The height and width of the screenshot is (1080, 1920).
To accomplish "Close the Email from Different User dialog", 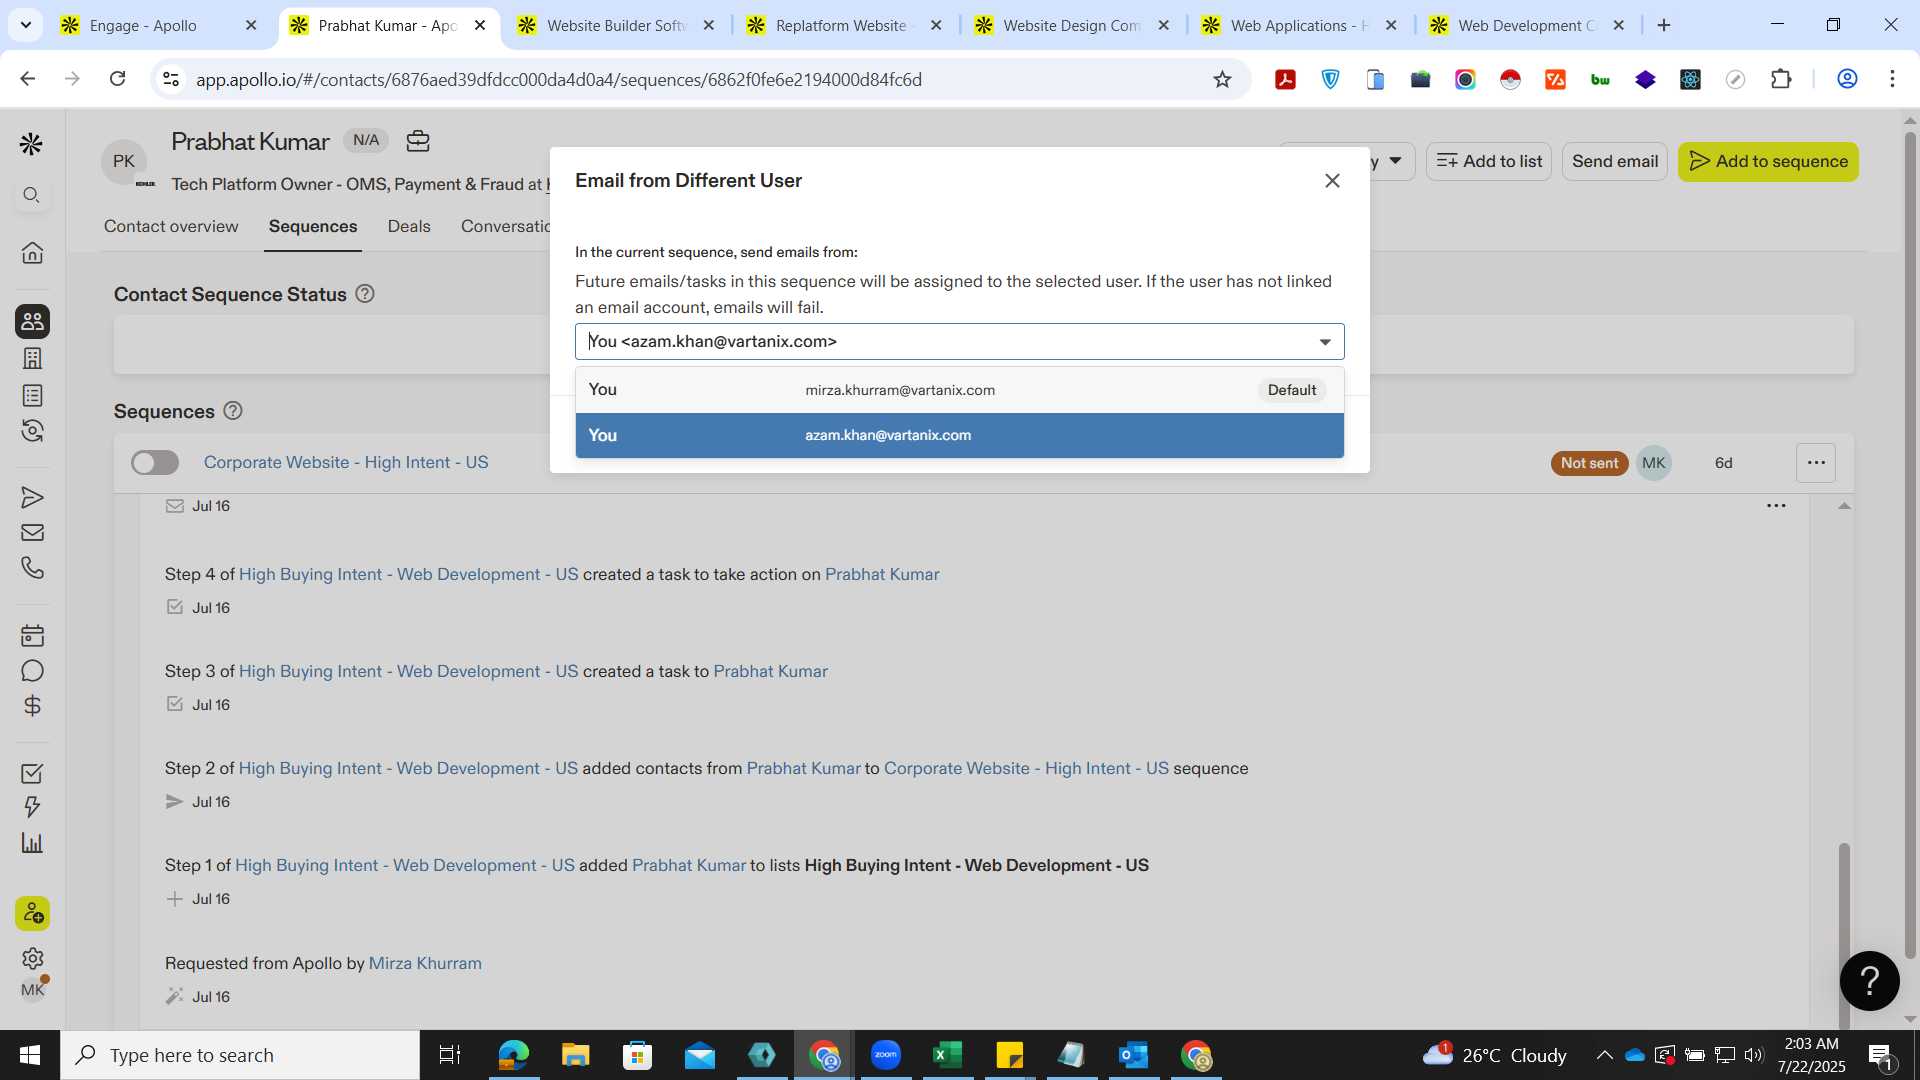I will pyautogui.click(x=1332, y=181).
